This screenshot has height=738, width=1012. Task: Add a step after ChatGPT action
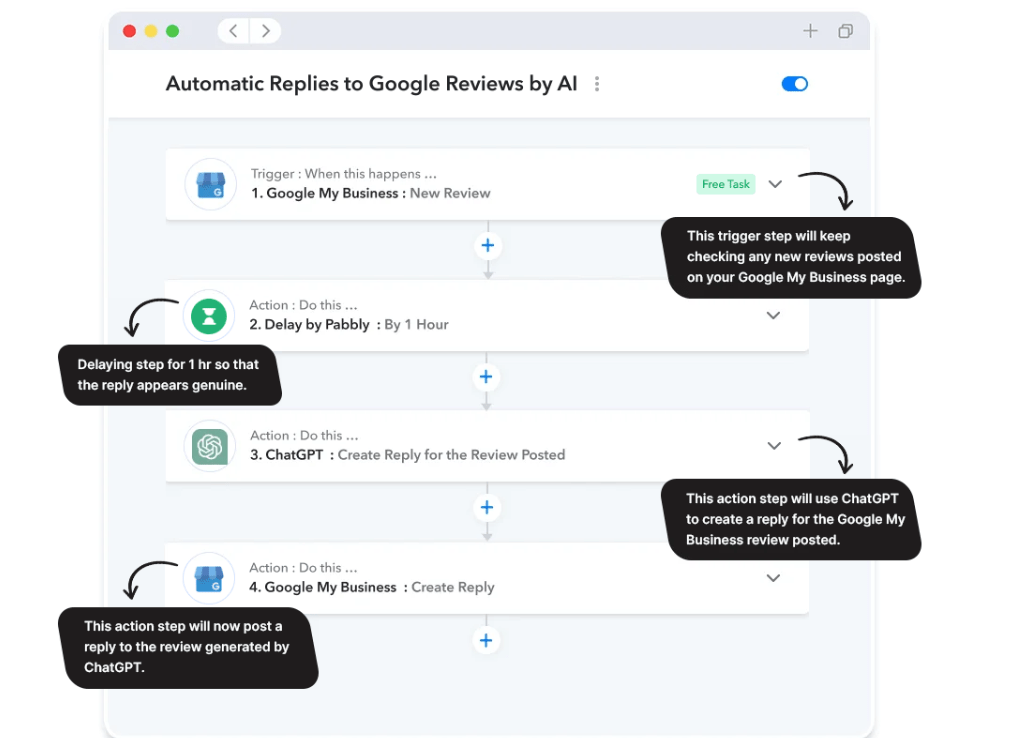coord(487,507)
